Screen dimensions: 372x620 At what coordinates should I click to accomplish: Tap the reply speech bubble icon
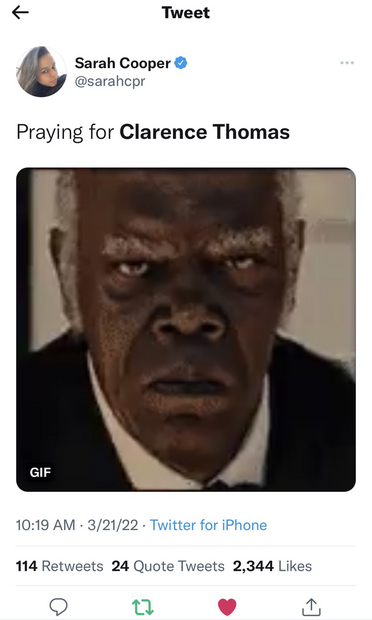tap(59, 607)
